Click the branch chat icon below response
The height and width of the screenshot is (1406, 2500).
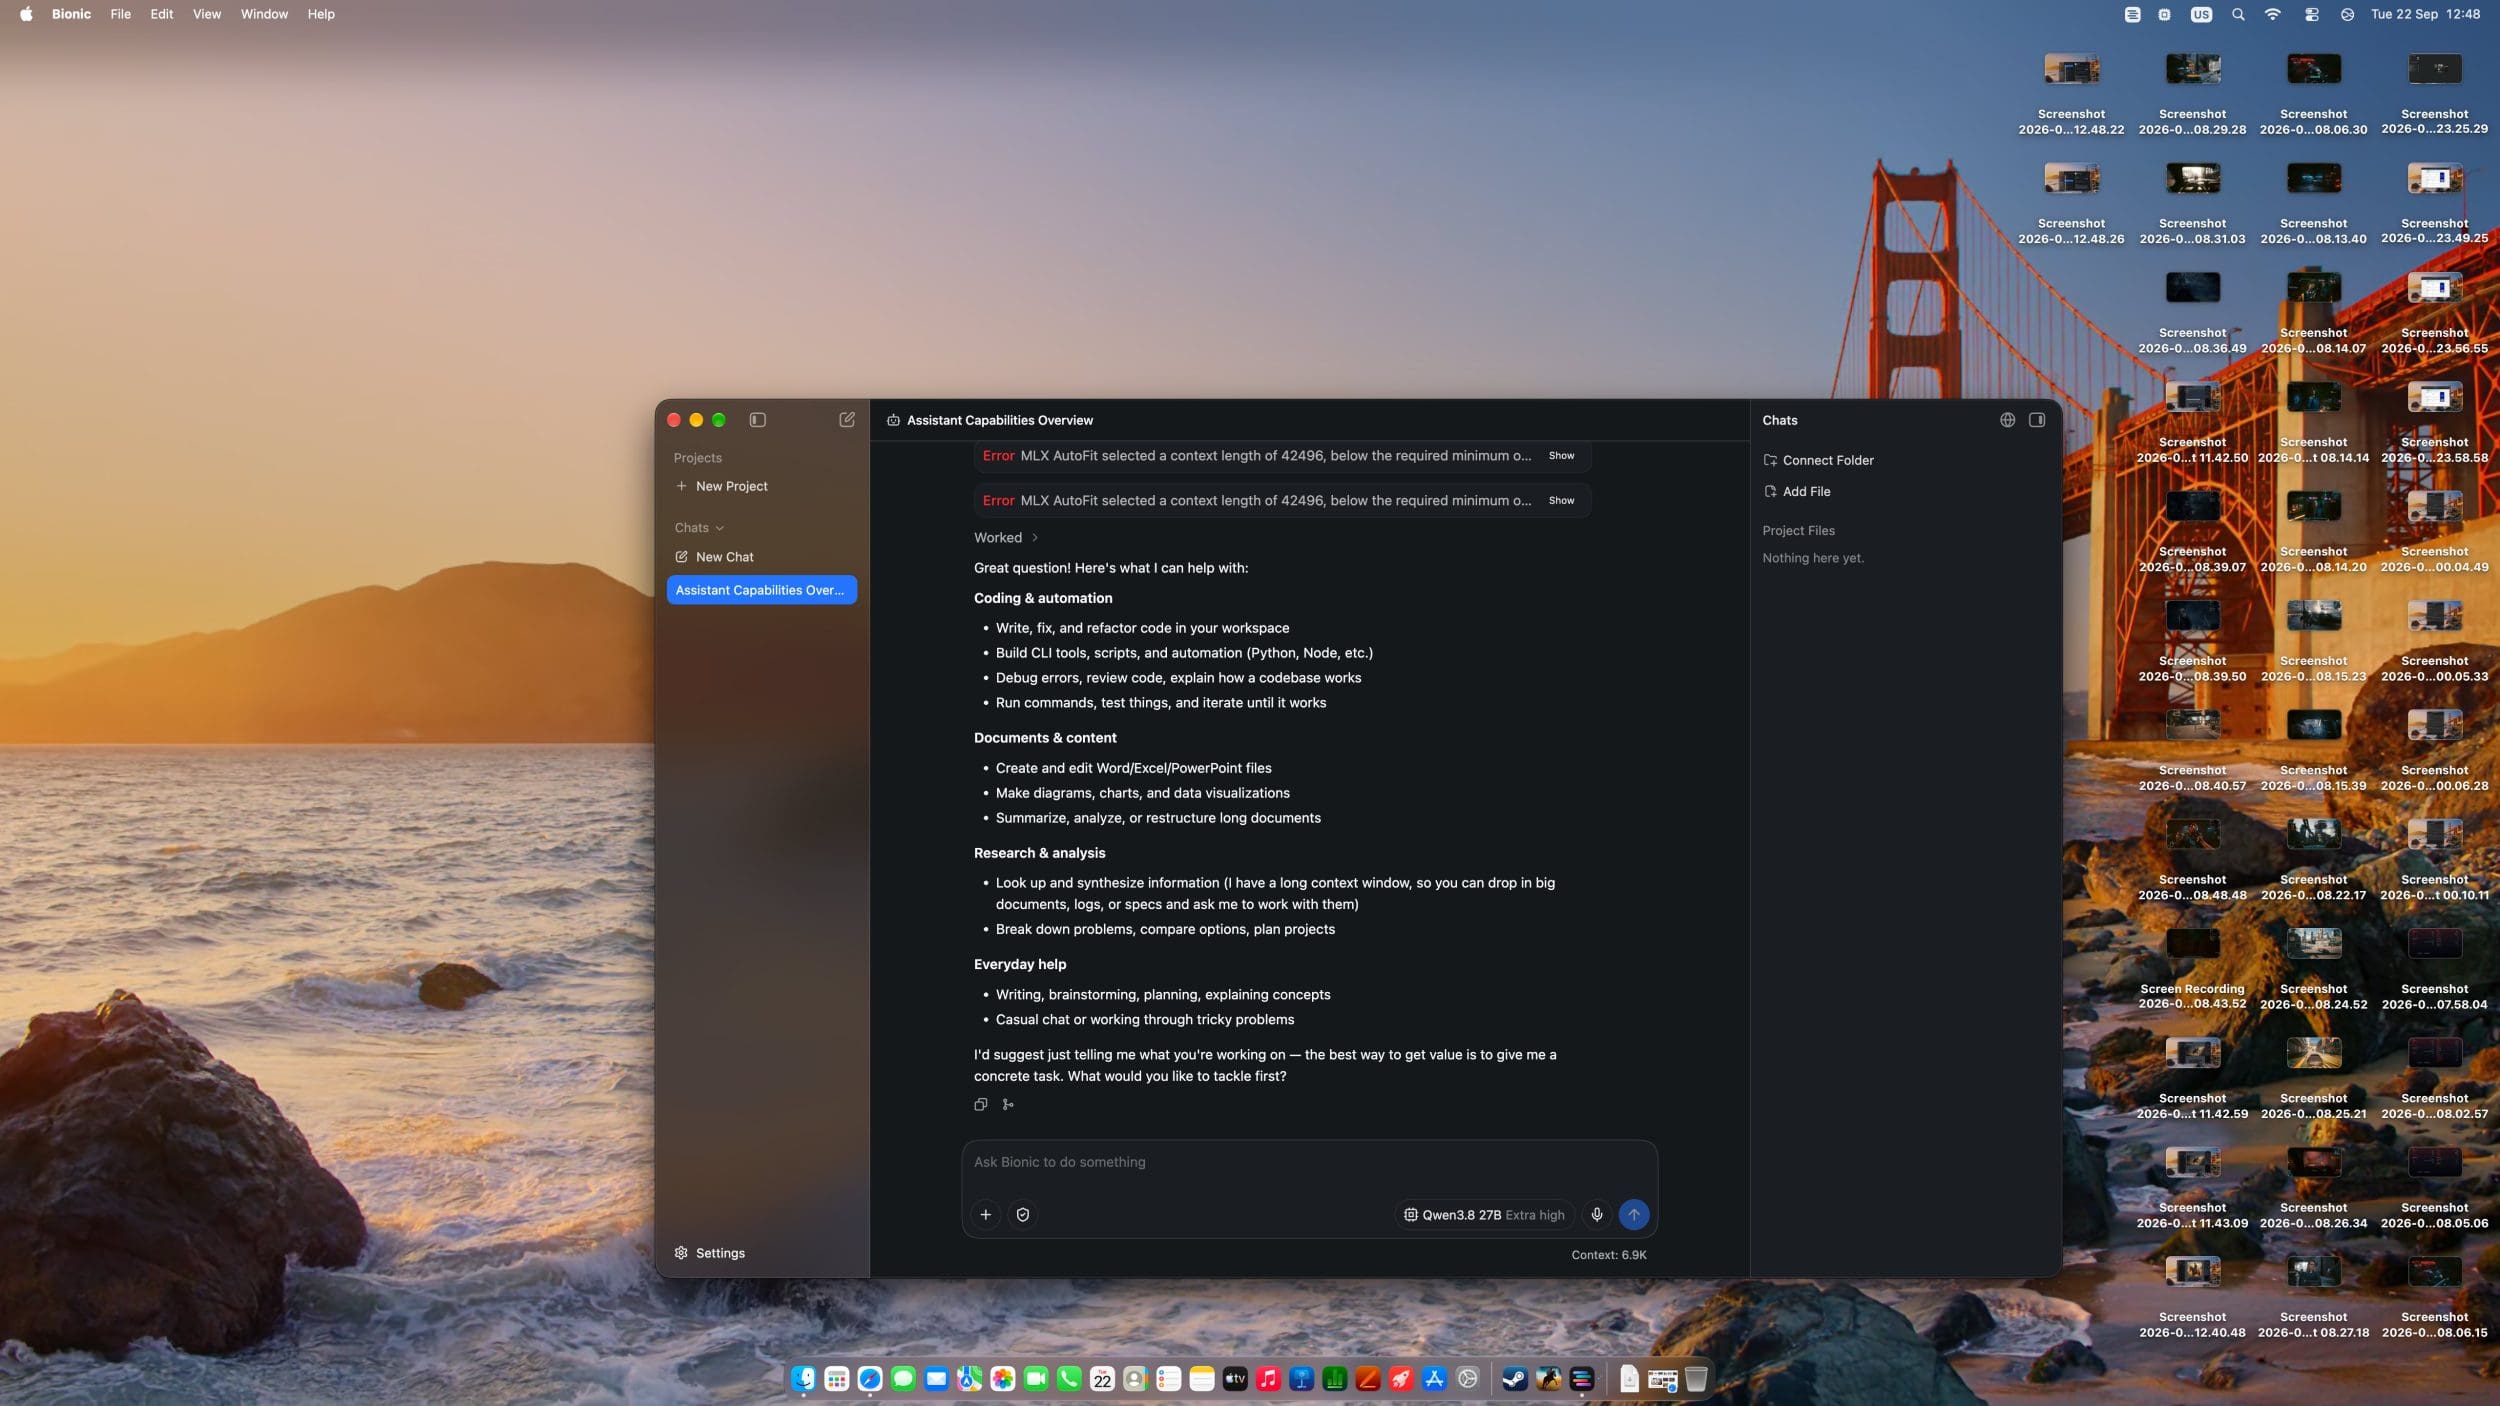click(x=1008, y=1104)
